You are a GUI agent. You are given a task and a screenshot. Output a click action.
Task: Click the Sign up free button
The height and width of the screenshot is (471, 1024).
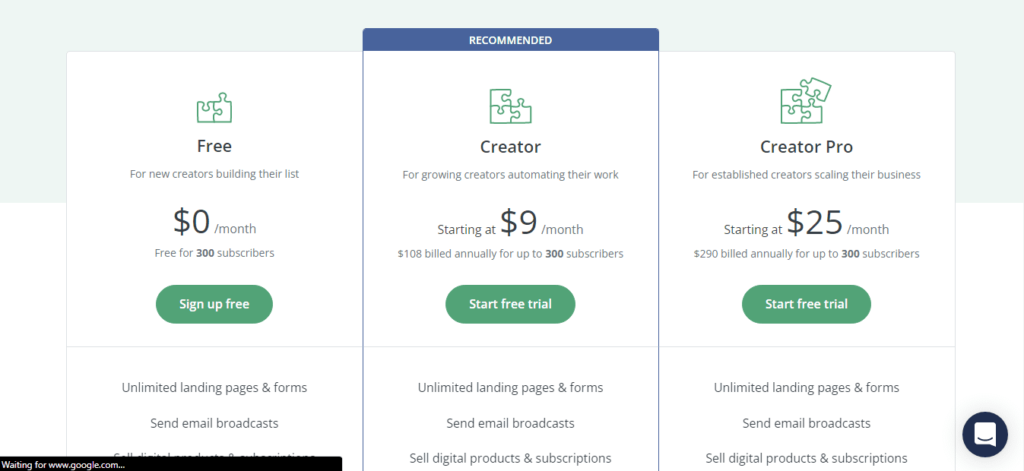pyautogui.click(x=214, y=304)
